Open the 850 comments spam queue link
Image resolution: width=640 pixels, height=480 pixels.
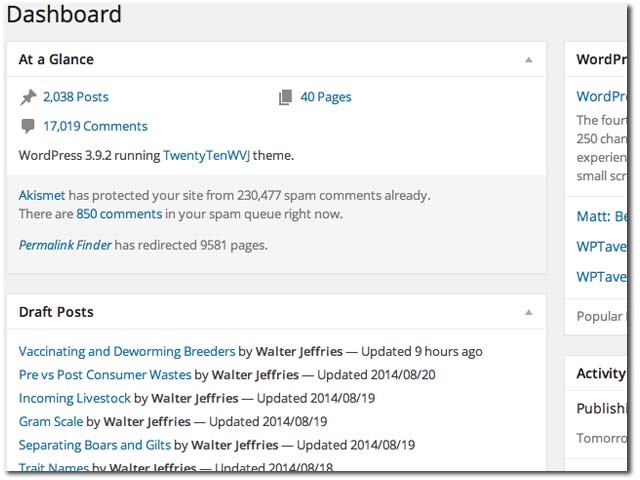click(x=119, y=214)
